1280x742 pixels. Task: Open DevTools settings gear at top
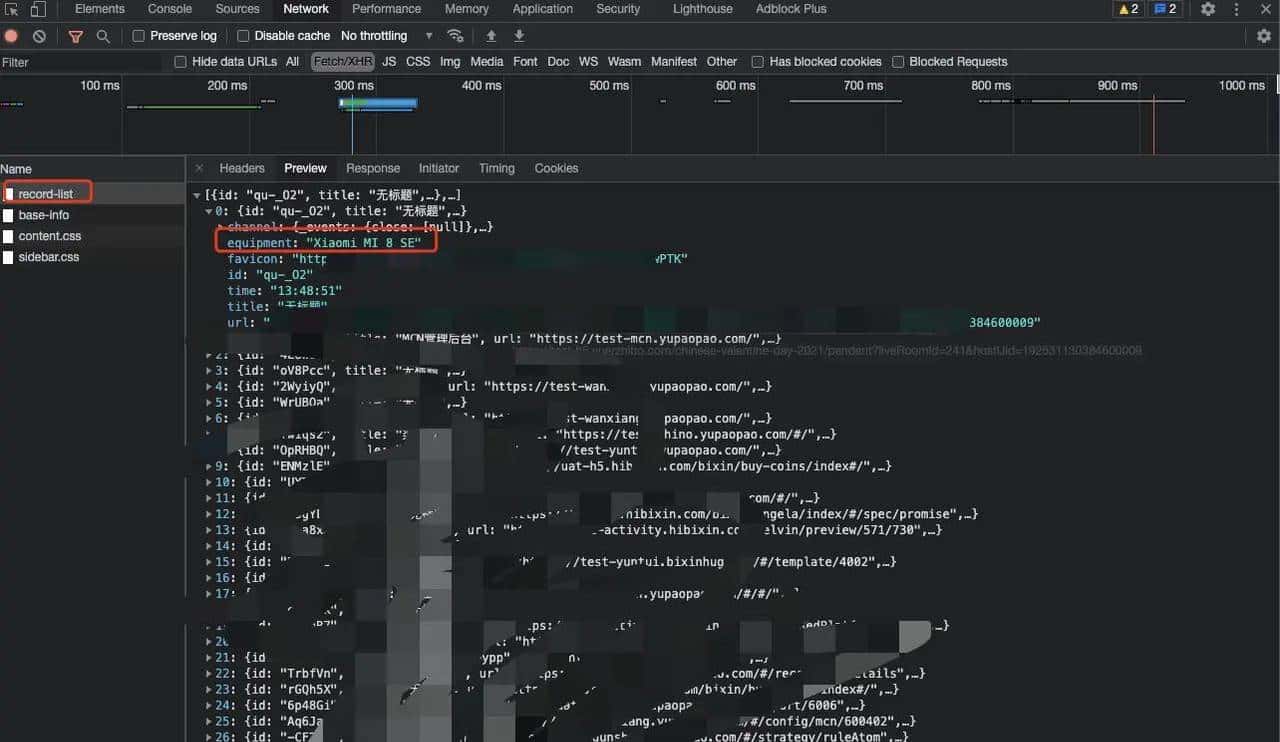[1208, 9]
